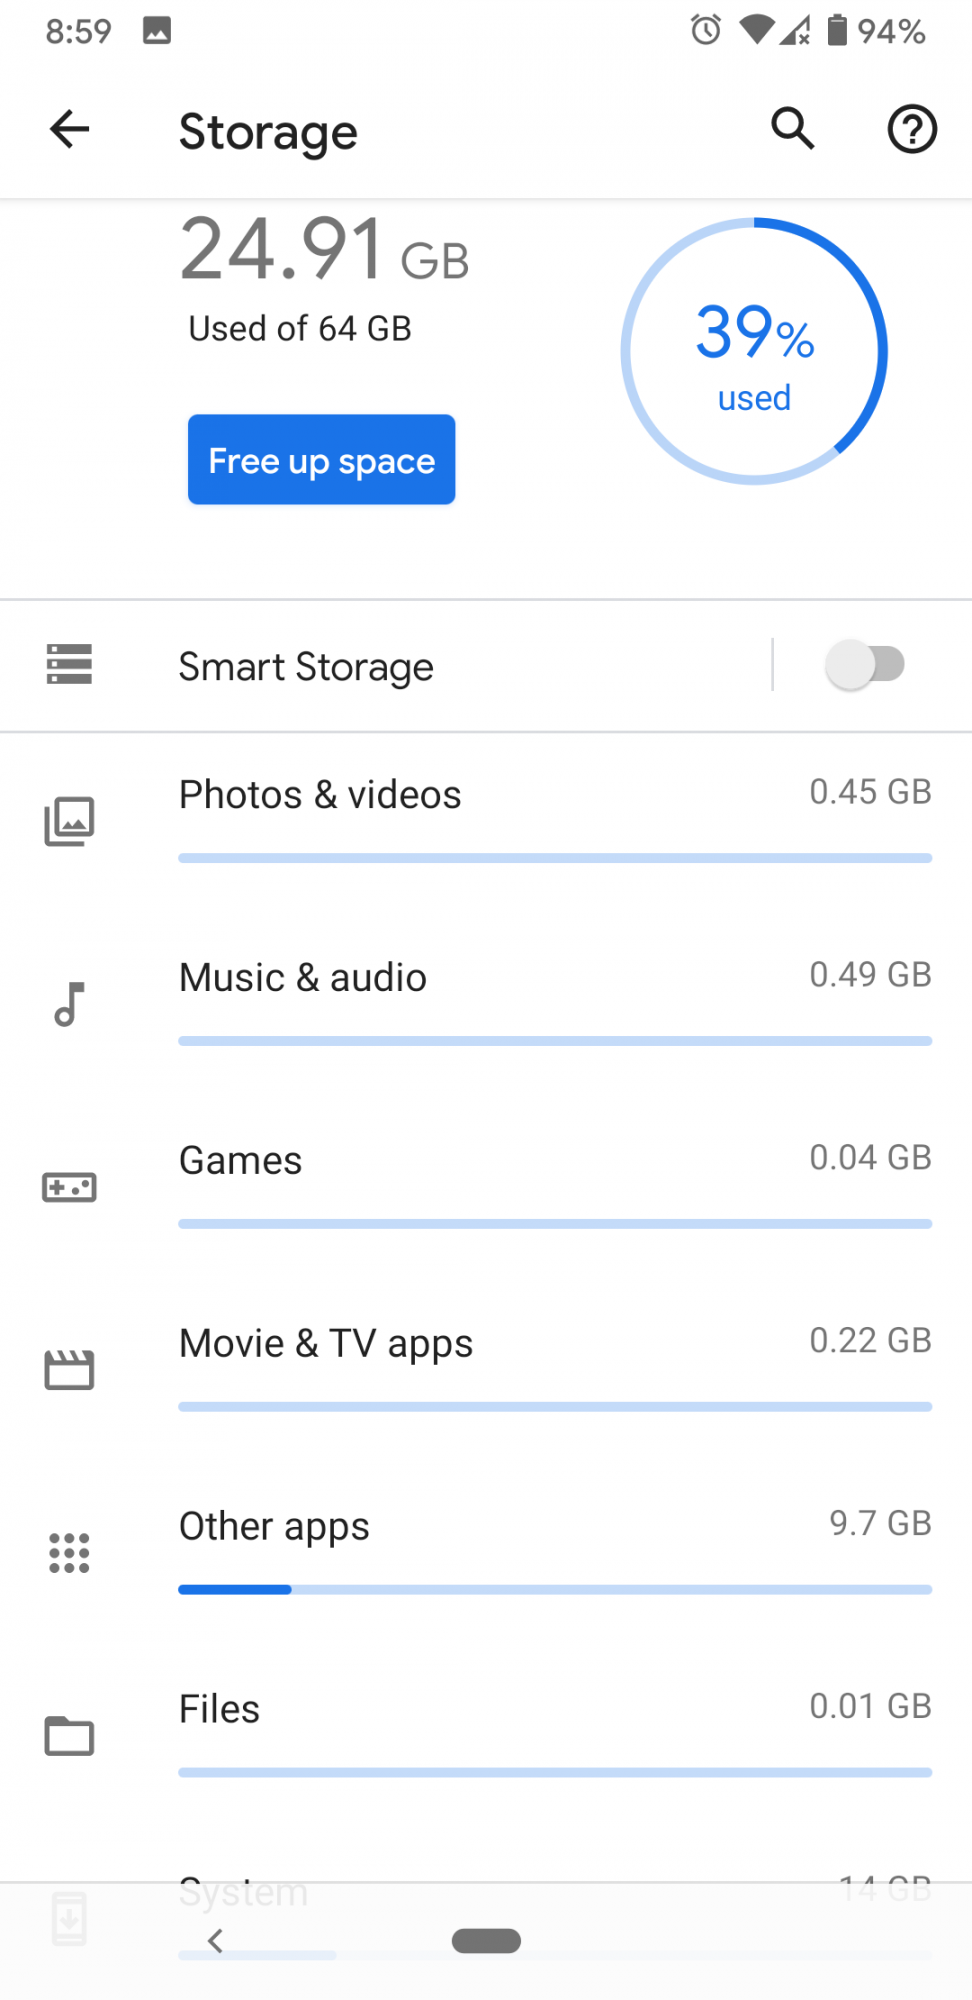Open Photos & videos storage details
The width and height of the screenshot is (972, 2000).
coord(320,795)
